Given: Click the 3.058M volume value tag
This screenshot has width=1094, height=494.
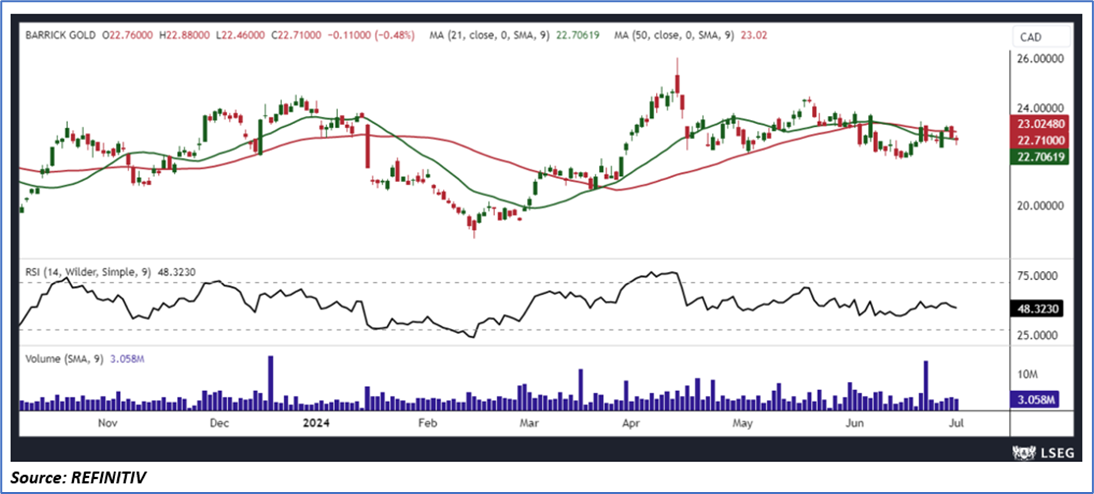Looking at the screenshot, I should [x=1035, y=400].
